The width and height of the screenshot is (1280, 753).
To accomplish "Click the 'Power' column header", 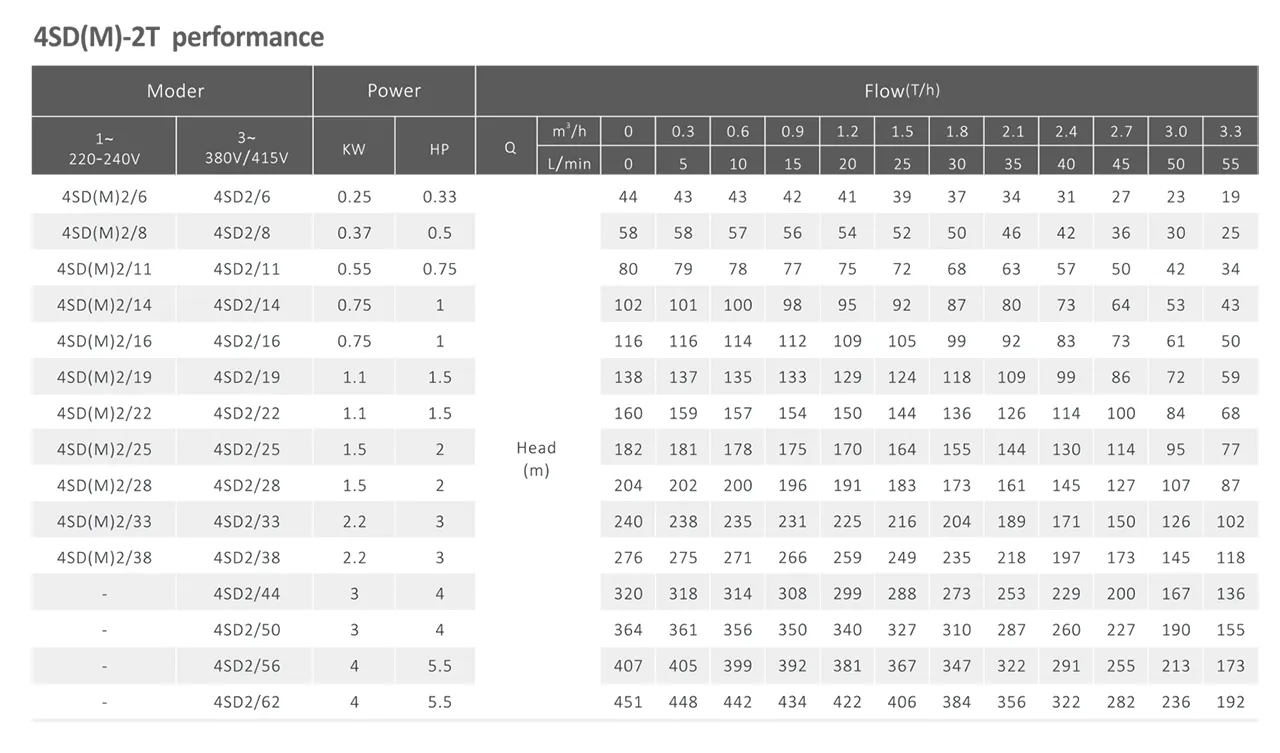I will 394,91.
